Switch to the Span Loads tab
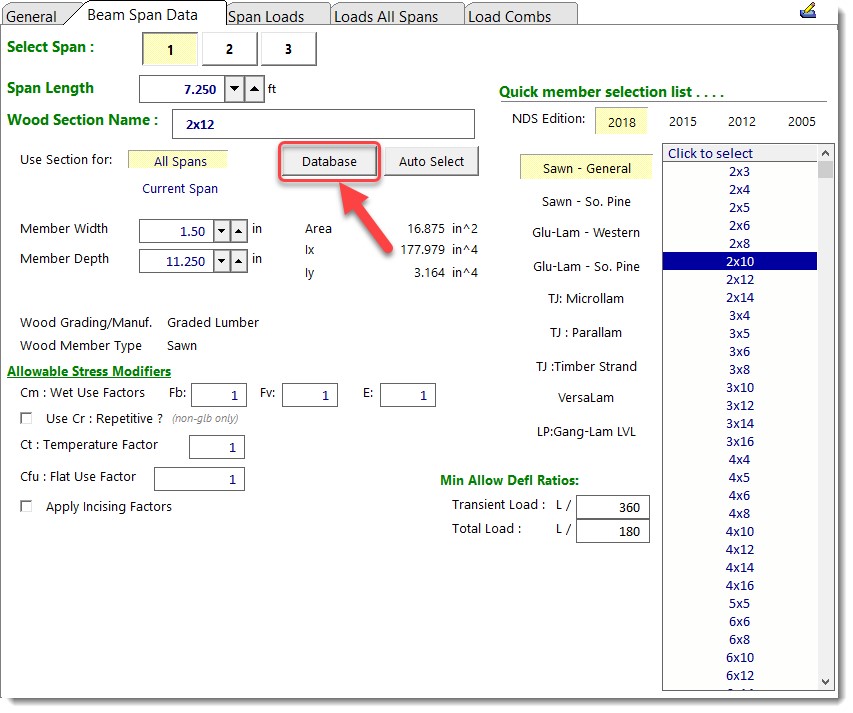Image resolution: width=853 pixels, height=713 pixels. click(x=265, y=16)
